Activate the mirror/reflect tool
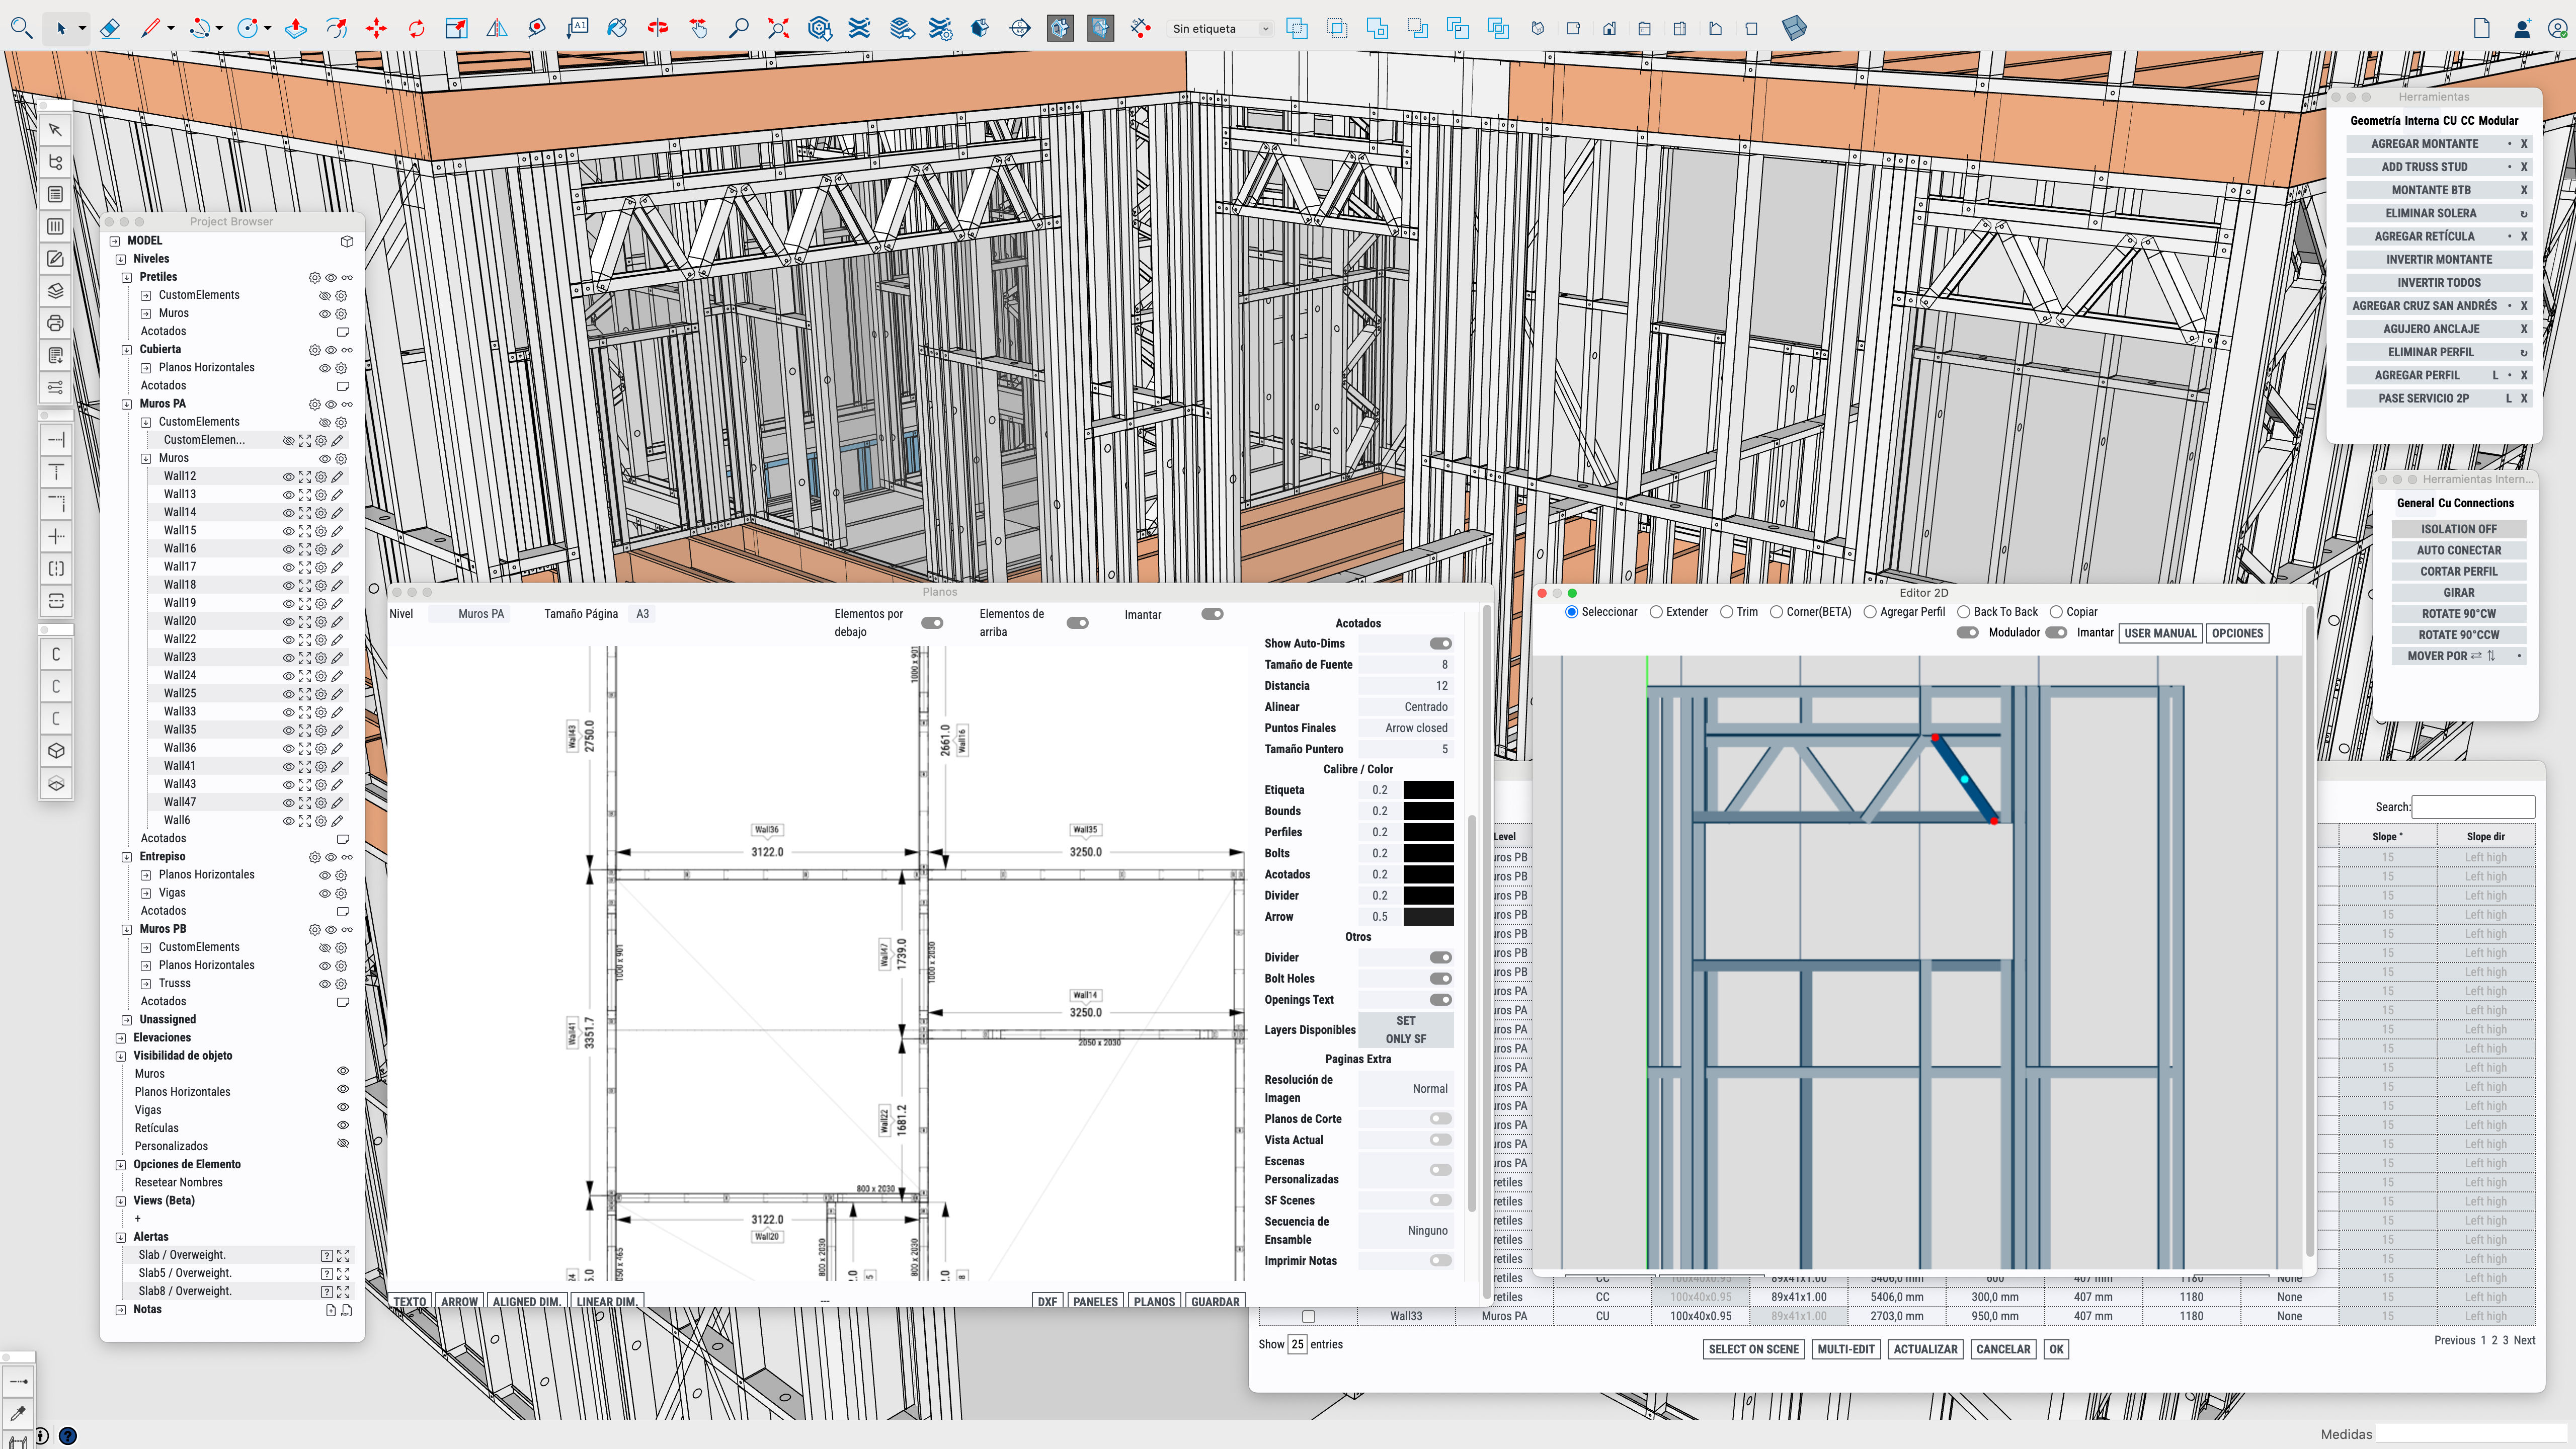 [x=497, y=28]
